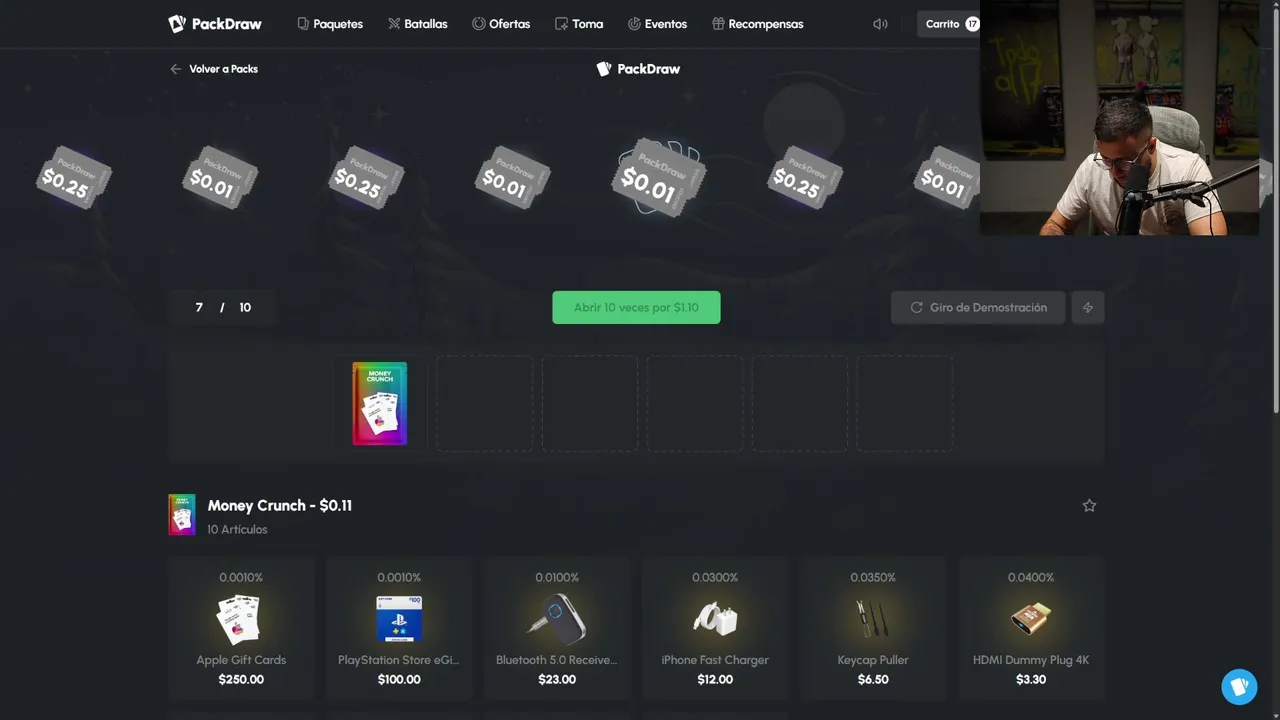
Task: Open the Batallas menu item
Action: 418,24
